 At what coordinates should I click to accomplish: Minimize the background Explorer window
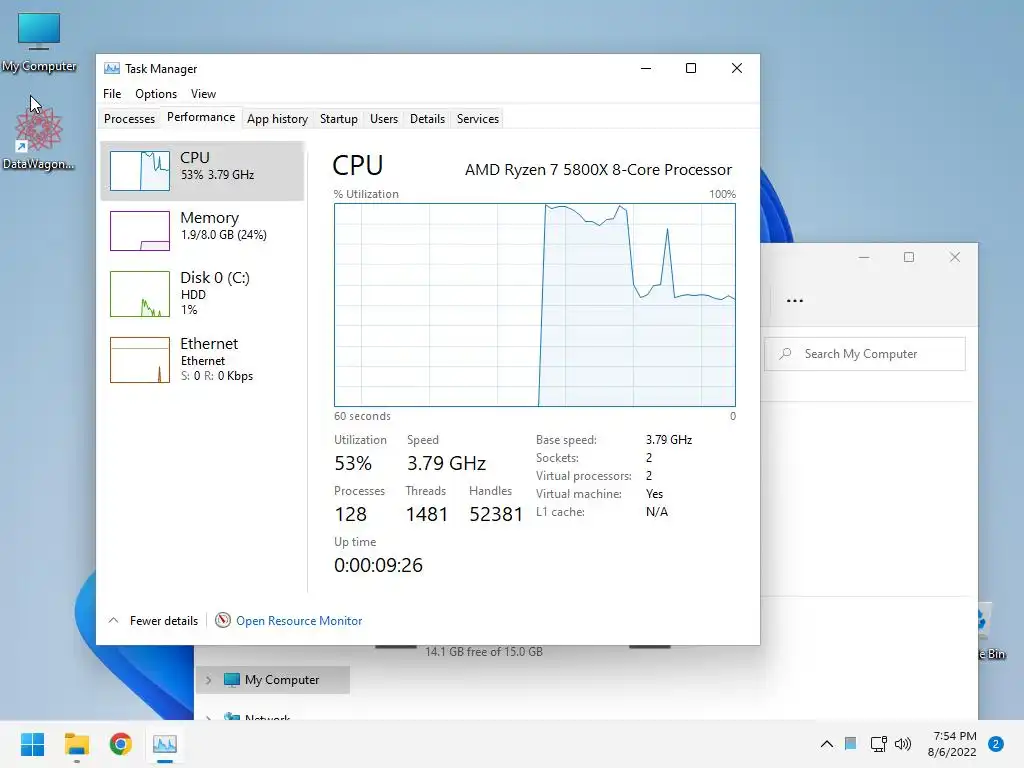pos(864,257)
